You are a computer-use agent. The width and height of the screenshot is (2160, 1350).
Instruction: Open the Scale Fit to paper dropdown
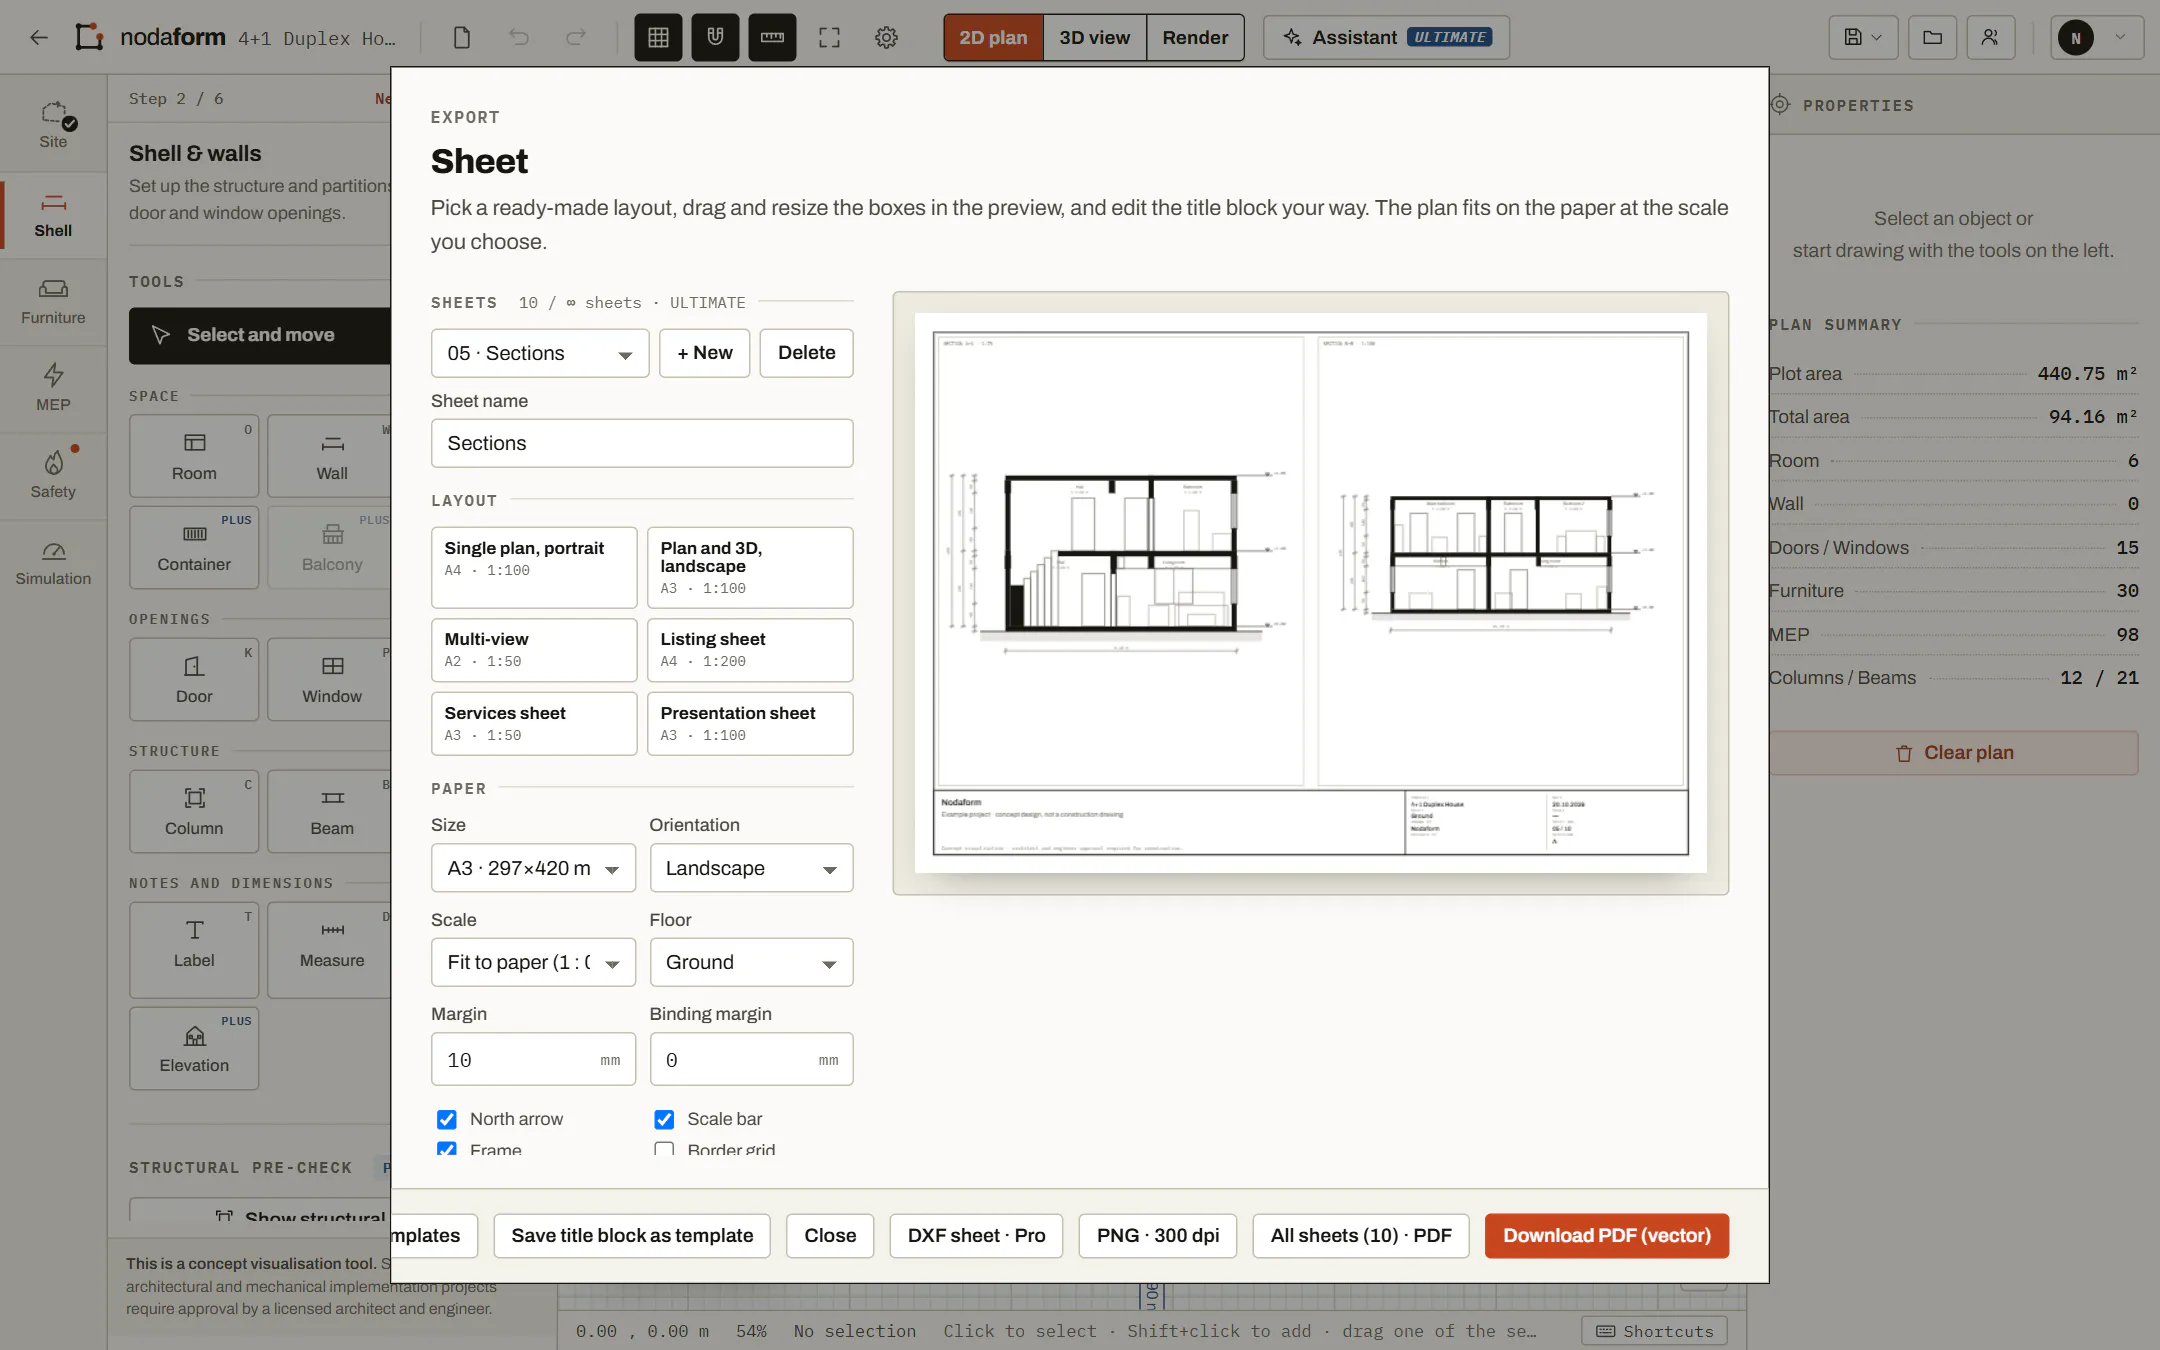pyautogui.click(x=533, y=962)
